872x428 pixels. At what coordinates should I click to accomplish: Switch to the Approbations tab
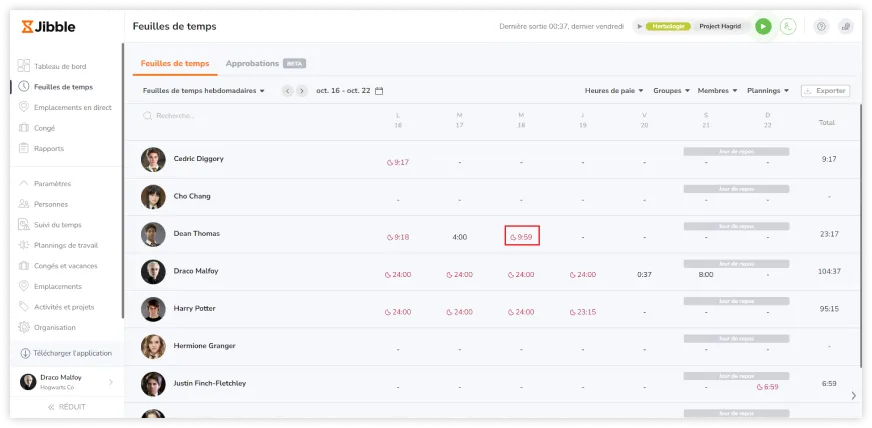click(252, 63)
